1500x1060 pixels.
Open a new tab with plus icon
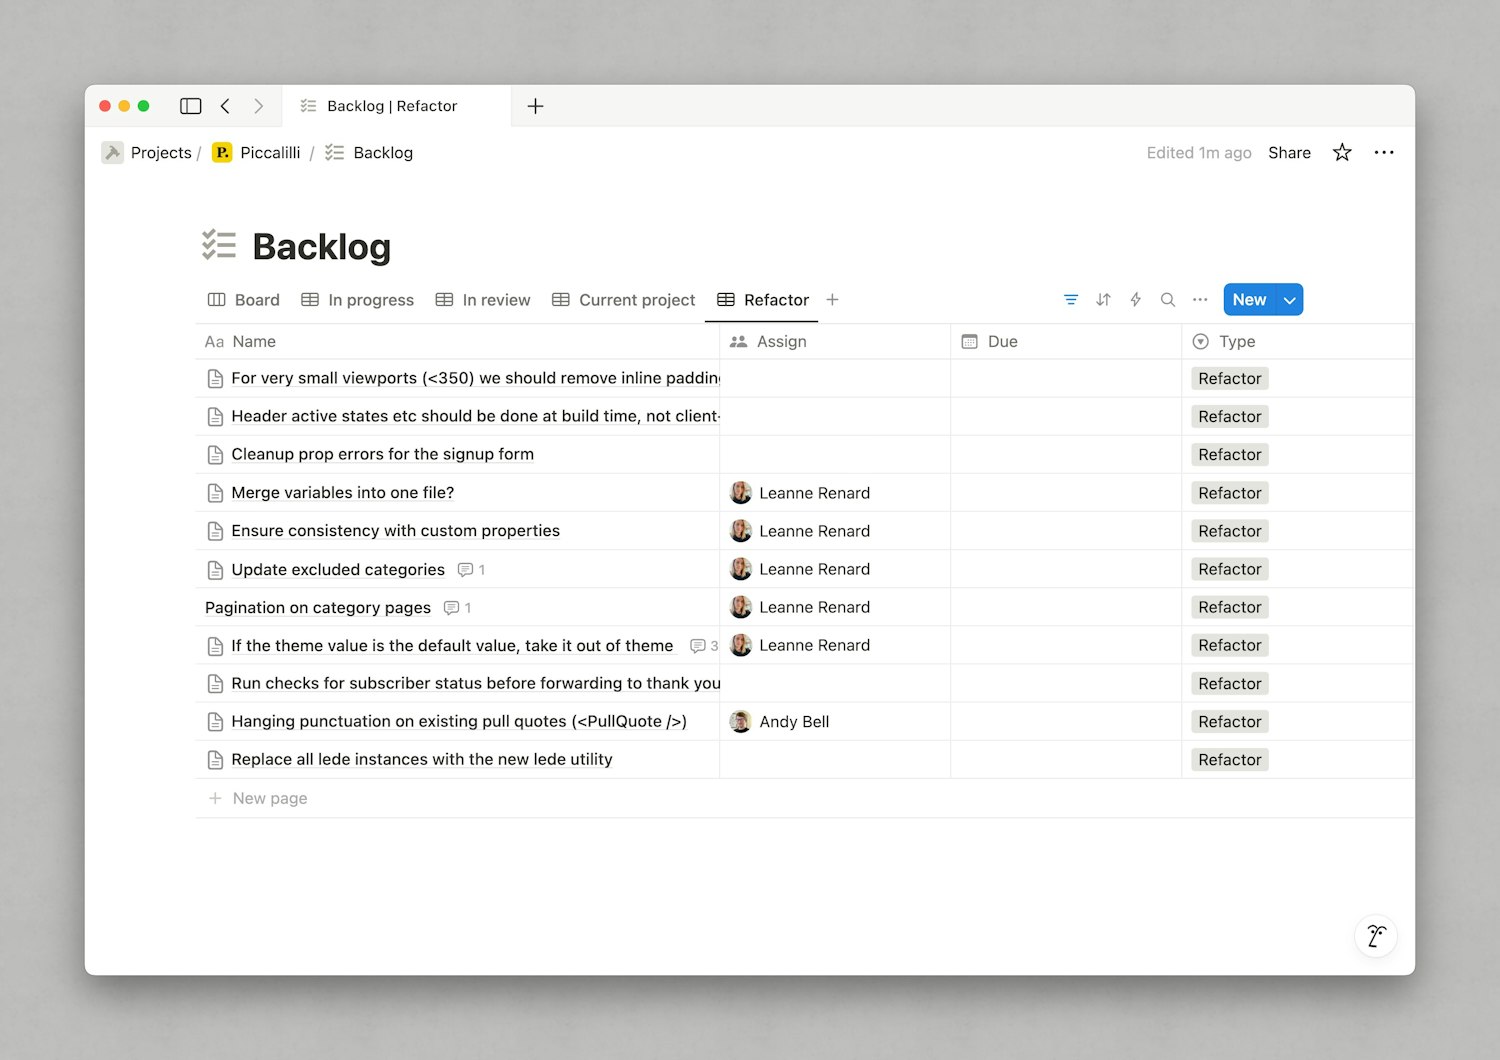tap(535, 106)
